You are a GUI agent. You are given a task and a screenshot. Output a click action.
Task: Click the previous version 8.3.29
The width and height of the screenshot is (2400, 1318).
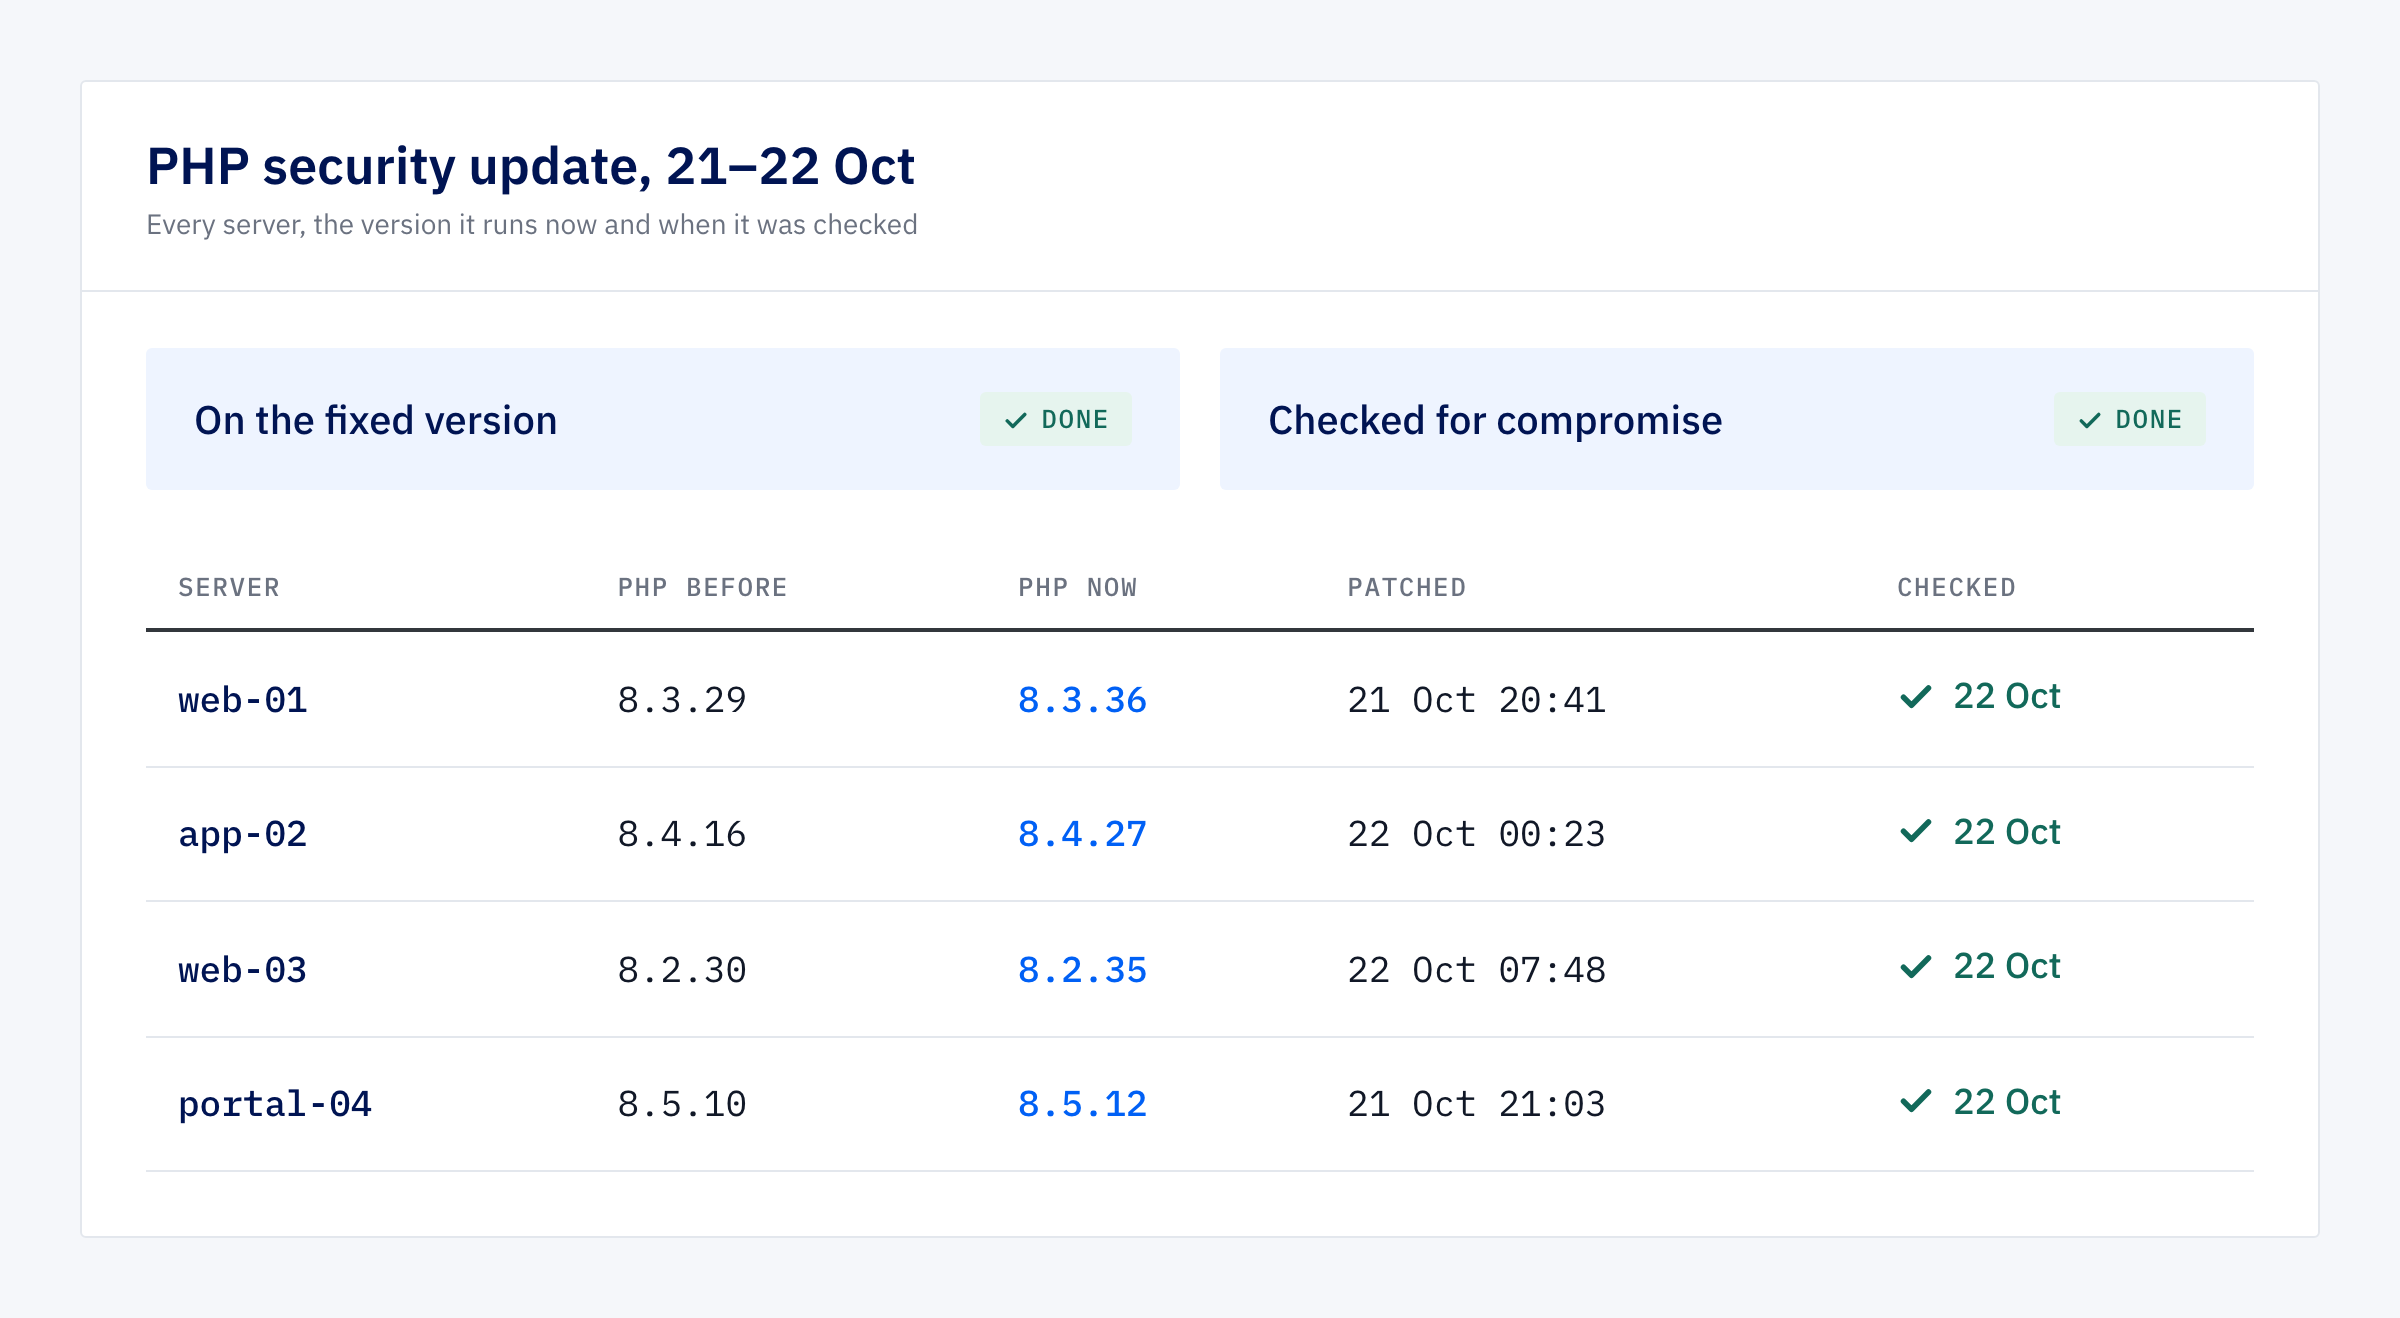click(682, 700)
